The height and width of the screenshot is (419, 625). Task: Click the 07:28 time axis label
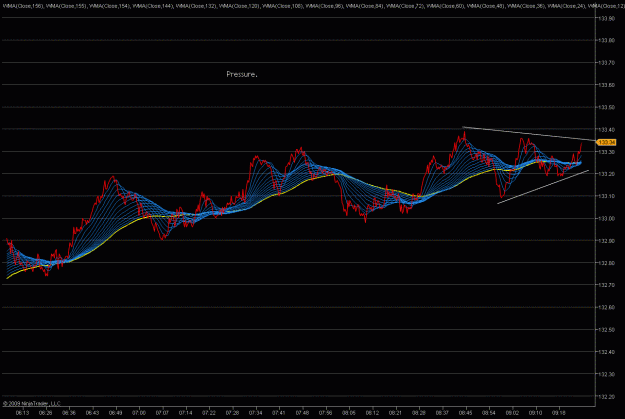tap(232, 413)
